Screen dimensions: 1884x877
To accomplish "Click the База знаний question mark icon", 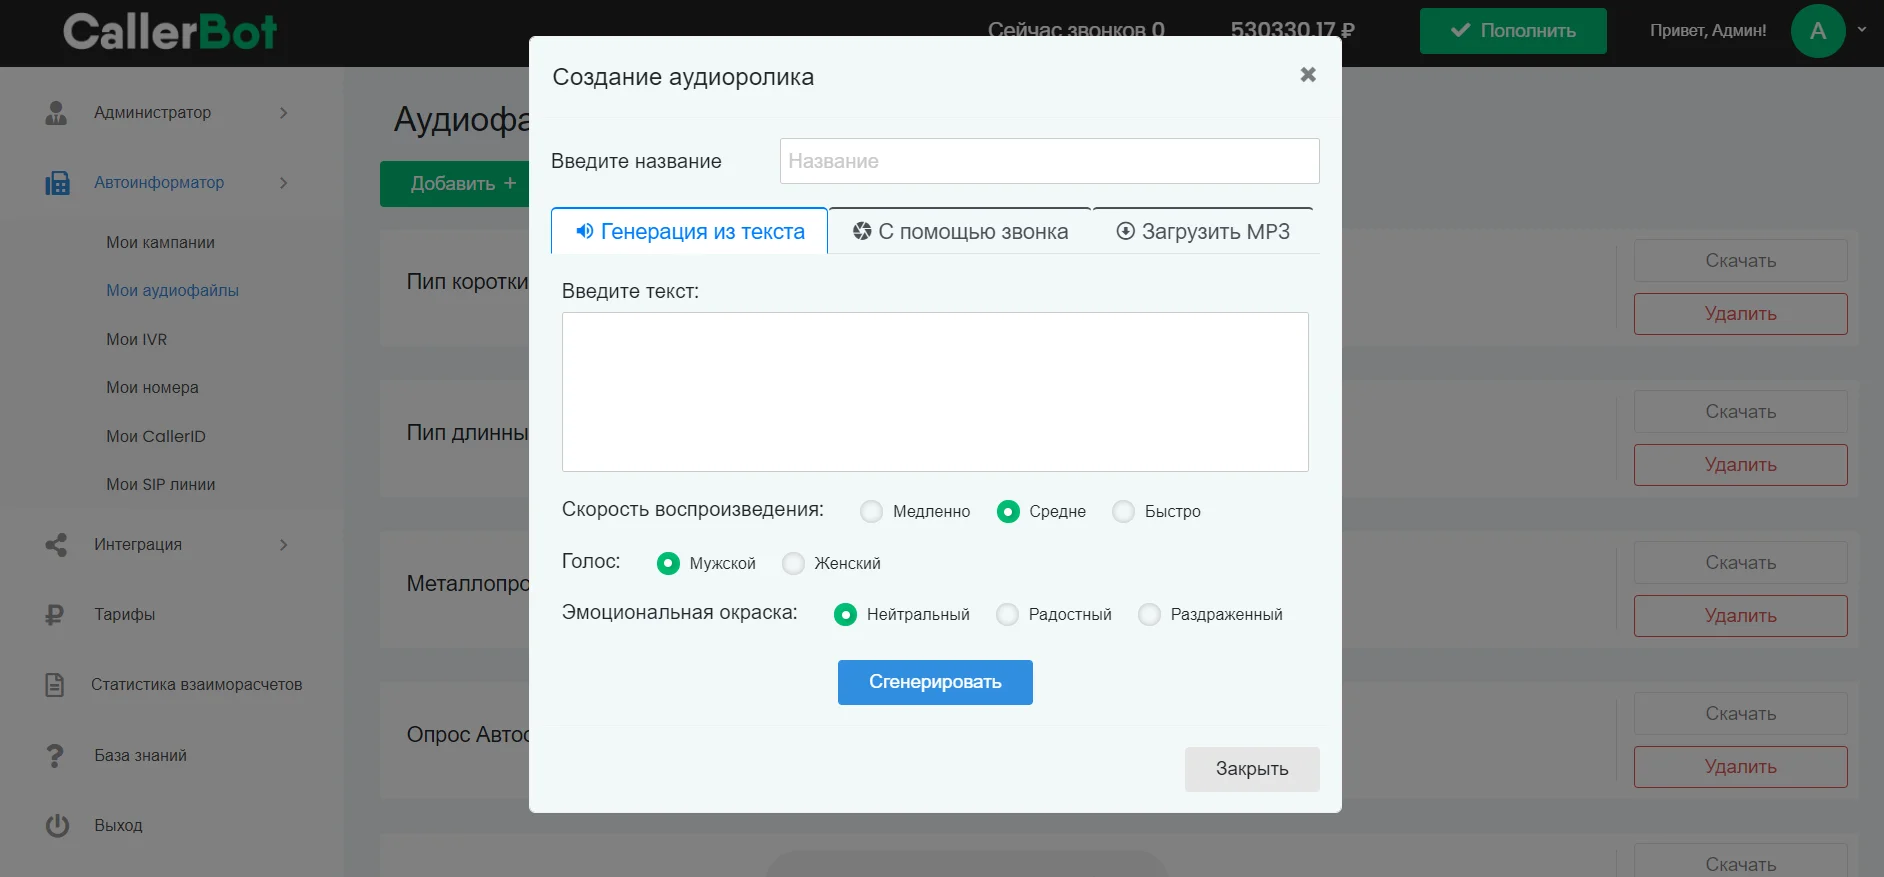I will click(55, 756).
